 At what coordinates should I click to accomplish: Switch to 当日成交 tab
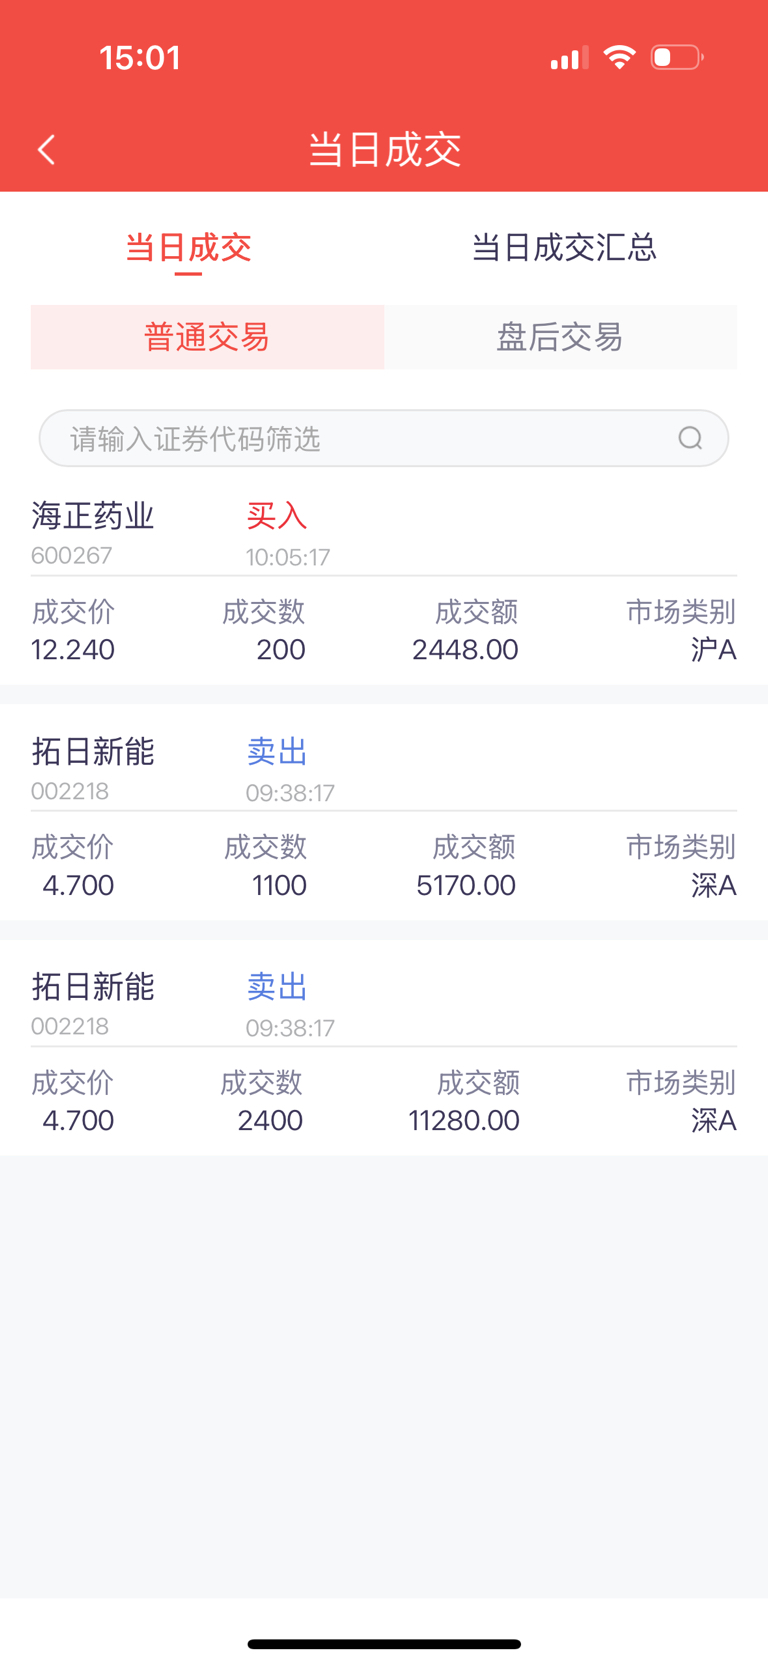click(188, 247)
